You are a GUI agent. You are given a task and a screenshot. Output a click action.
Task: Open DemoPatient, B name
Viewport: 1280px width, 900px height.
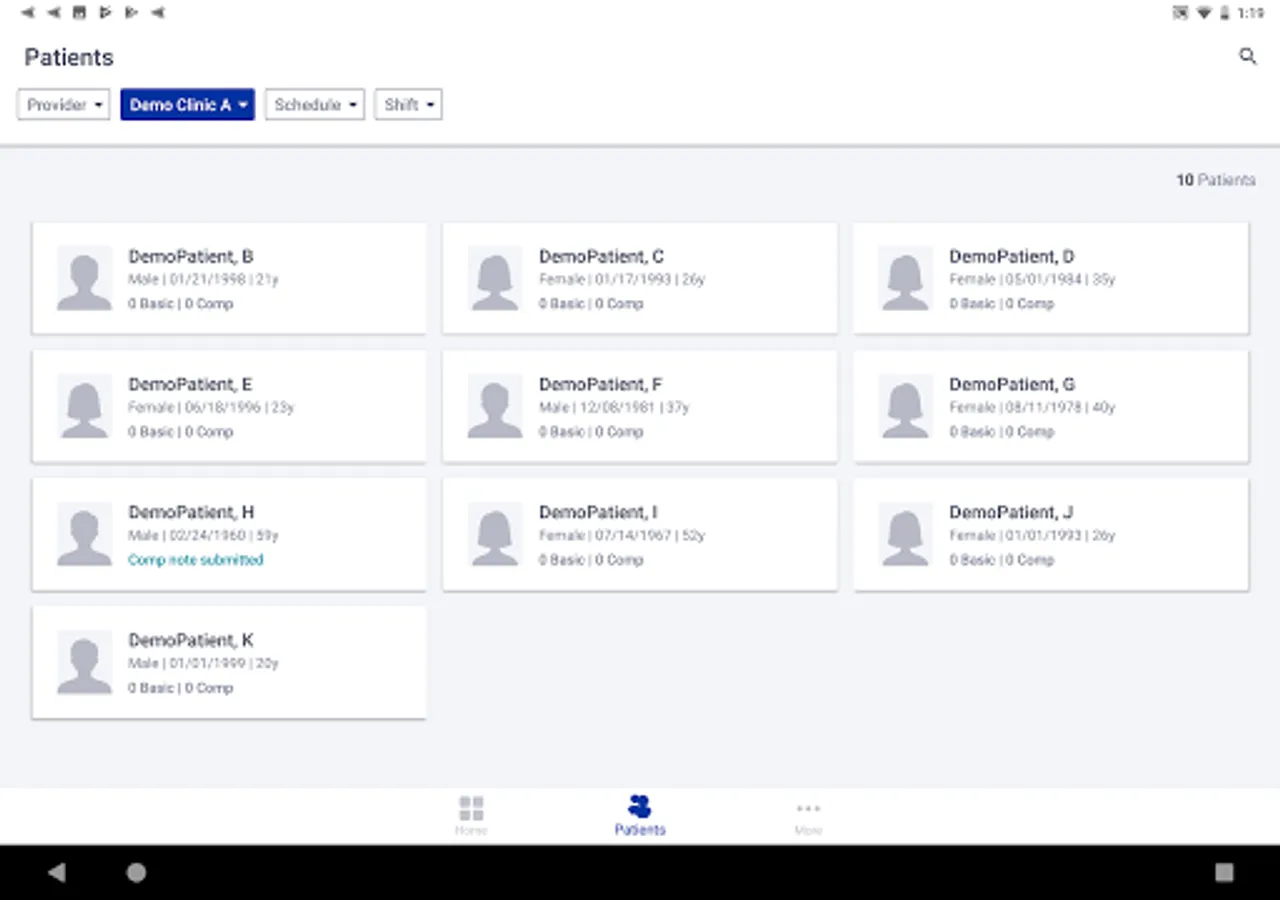coord(191,257)
